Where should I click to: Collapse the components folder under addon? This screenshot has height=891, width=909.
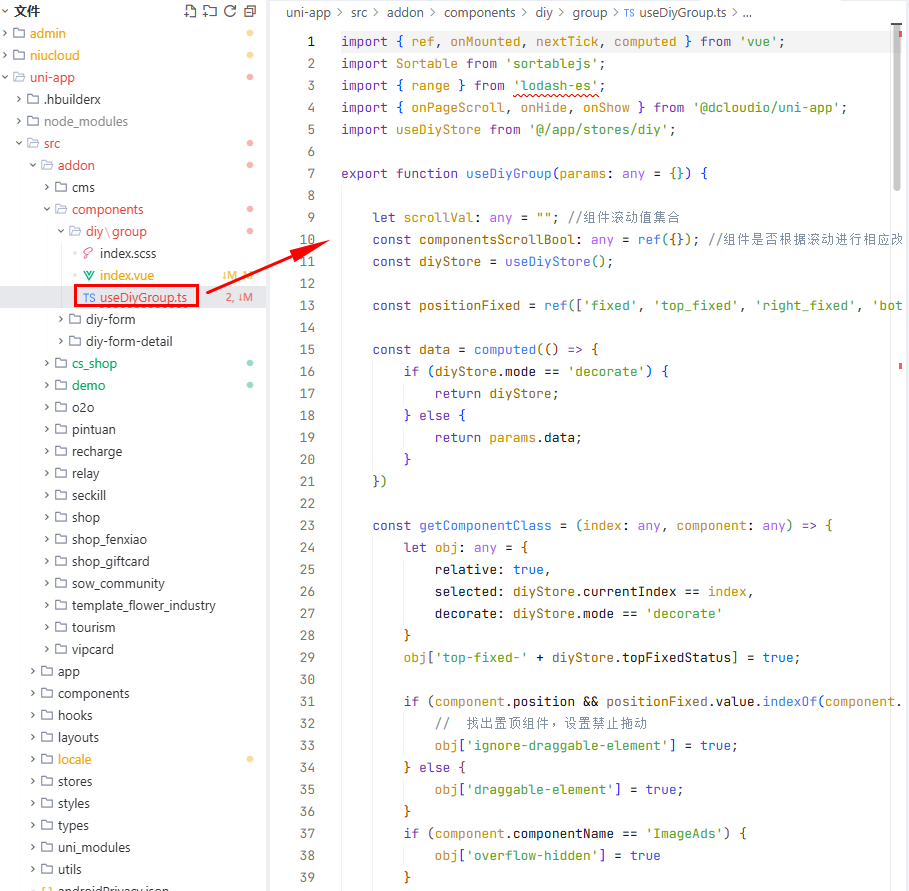[107, 209]
